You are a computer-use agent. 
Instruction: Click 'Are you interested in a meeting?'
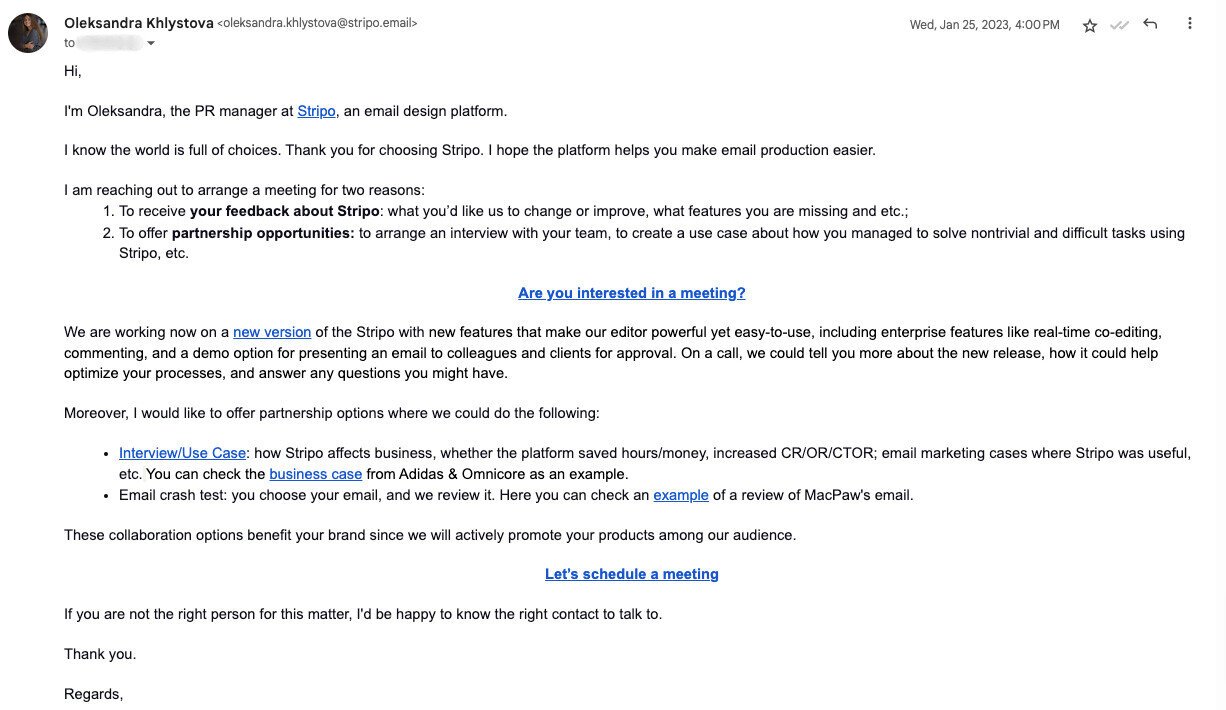[631, 292]
